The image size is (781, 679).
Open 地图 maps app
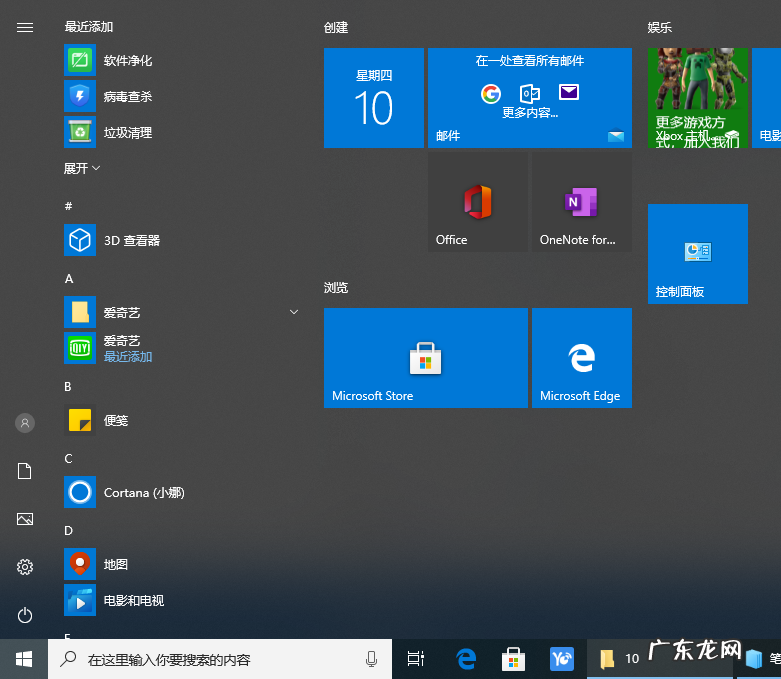coord(183,564)
